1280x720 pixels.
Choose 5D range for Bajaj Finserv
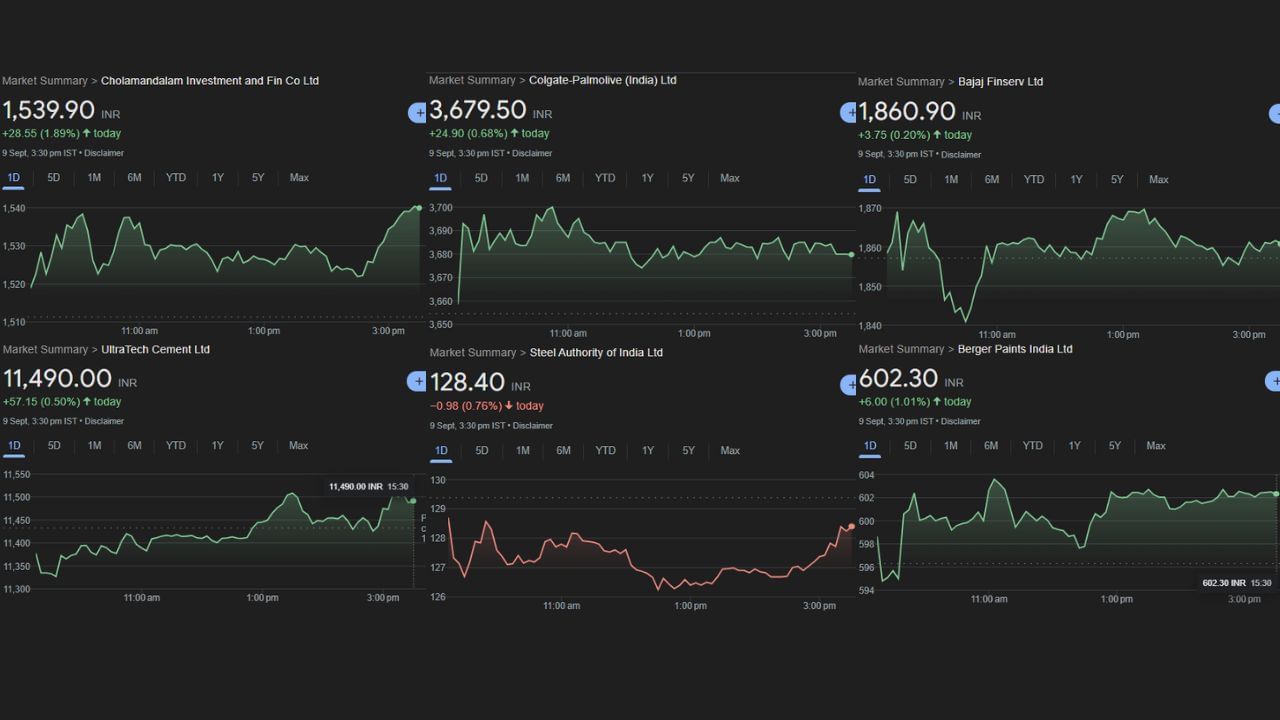[910, 180]
